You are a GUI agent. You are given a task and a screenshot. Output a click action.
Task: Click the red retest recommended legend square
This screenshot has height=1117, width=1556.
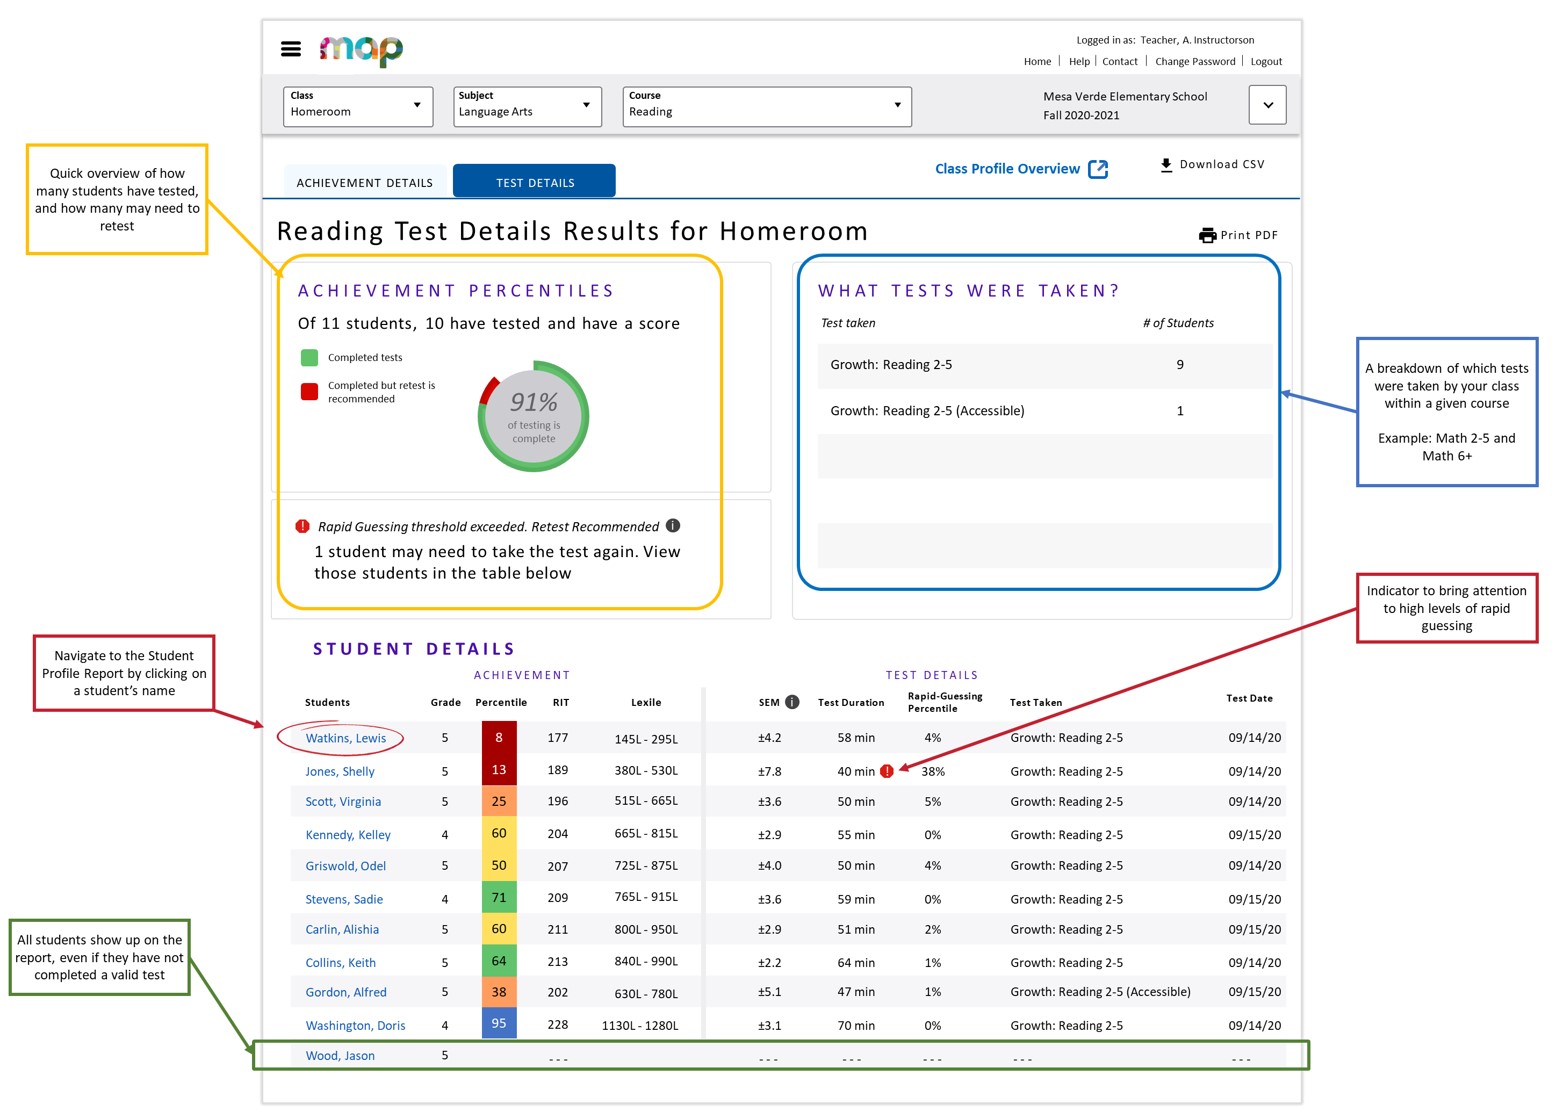tap(308, 391)
